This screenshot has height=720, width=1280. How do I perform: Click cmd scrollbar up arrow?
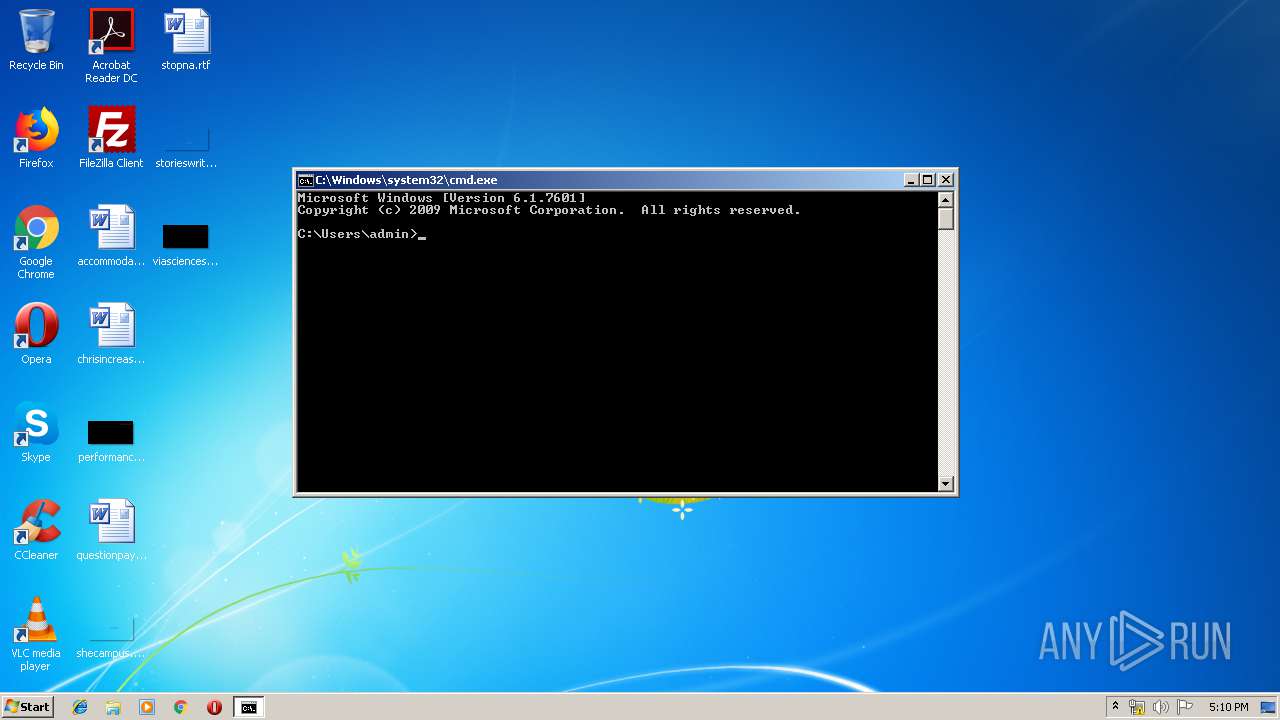(946, 199)
